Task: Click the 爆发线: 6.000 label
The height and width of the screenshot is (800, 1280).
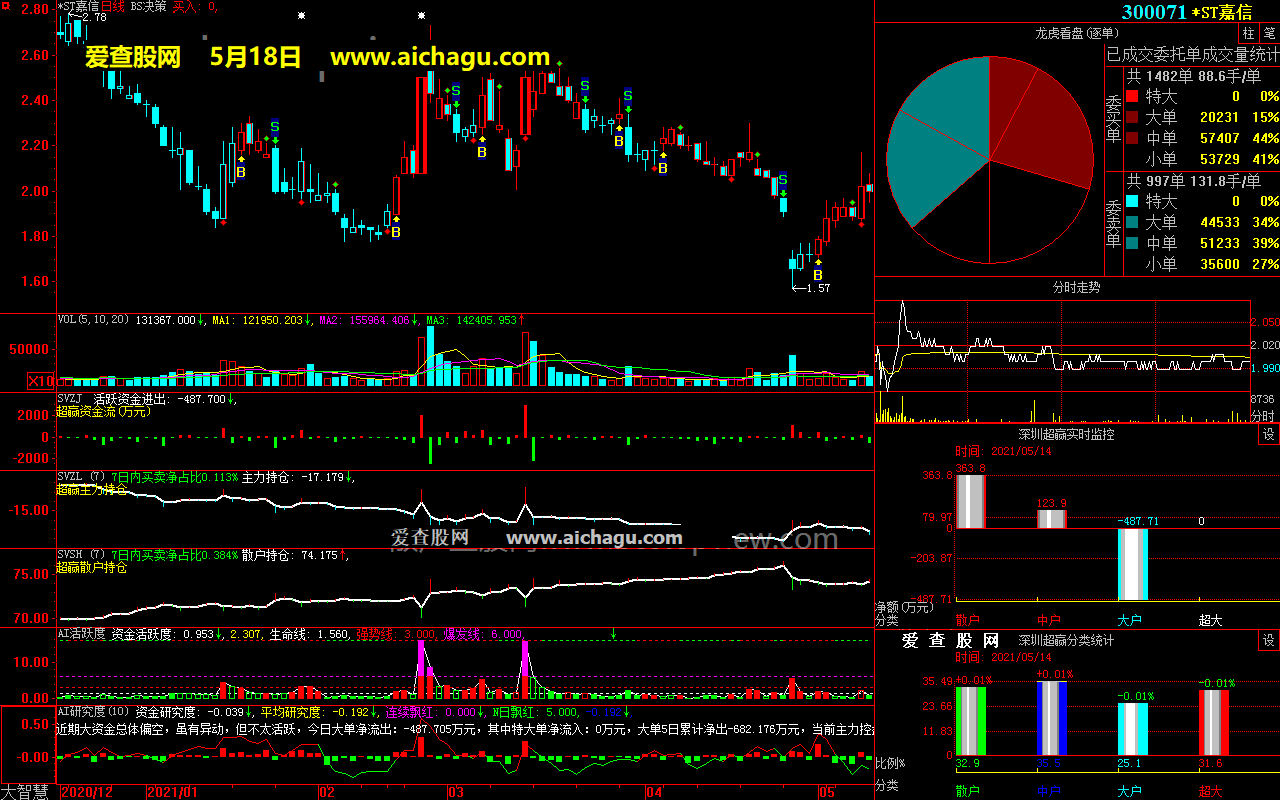Action: coord(482,634)
